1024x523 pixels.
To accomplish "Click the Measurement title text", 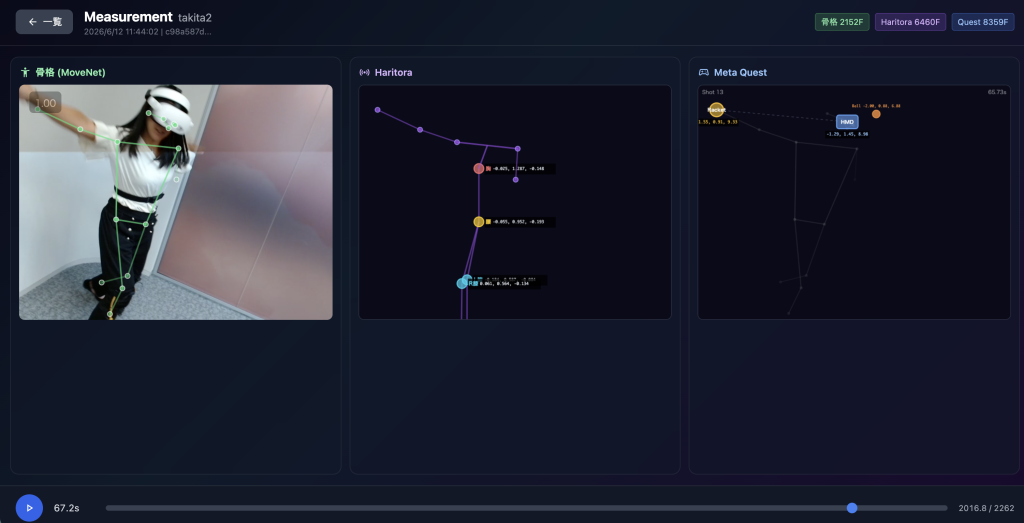I will coord(129,17).
